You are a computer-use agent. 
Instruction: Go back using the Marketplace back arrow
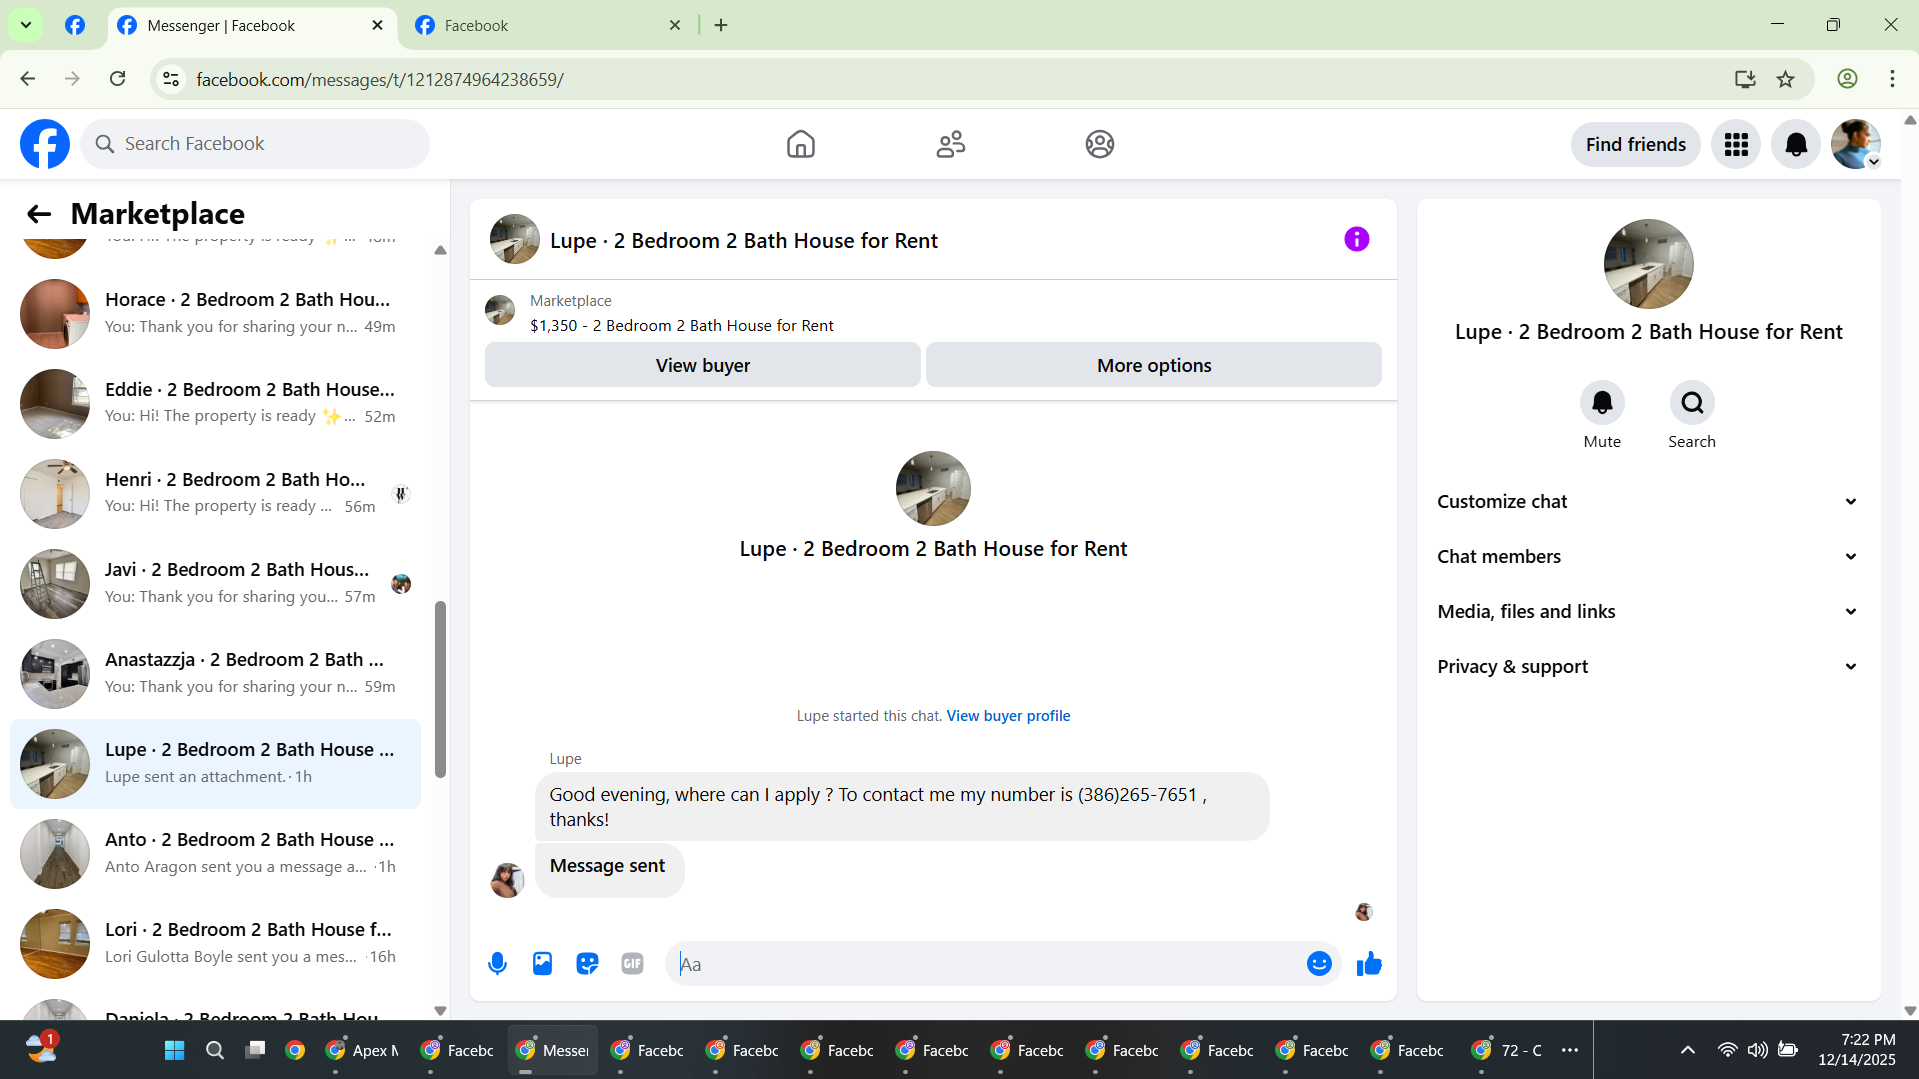tap(39, 213)
